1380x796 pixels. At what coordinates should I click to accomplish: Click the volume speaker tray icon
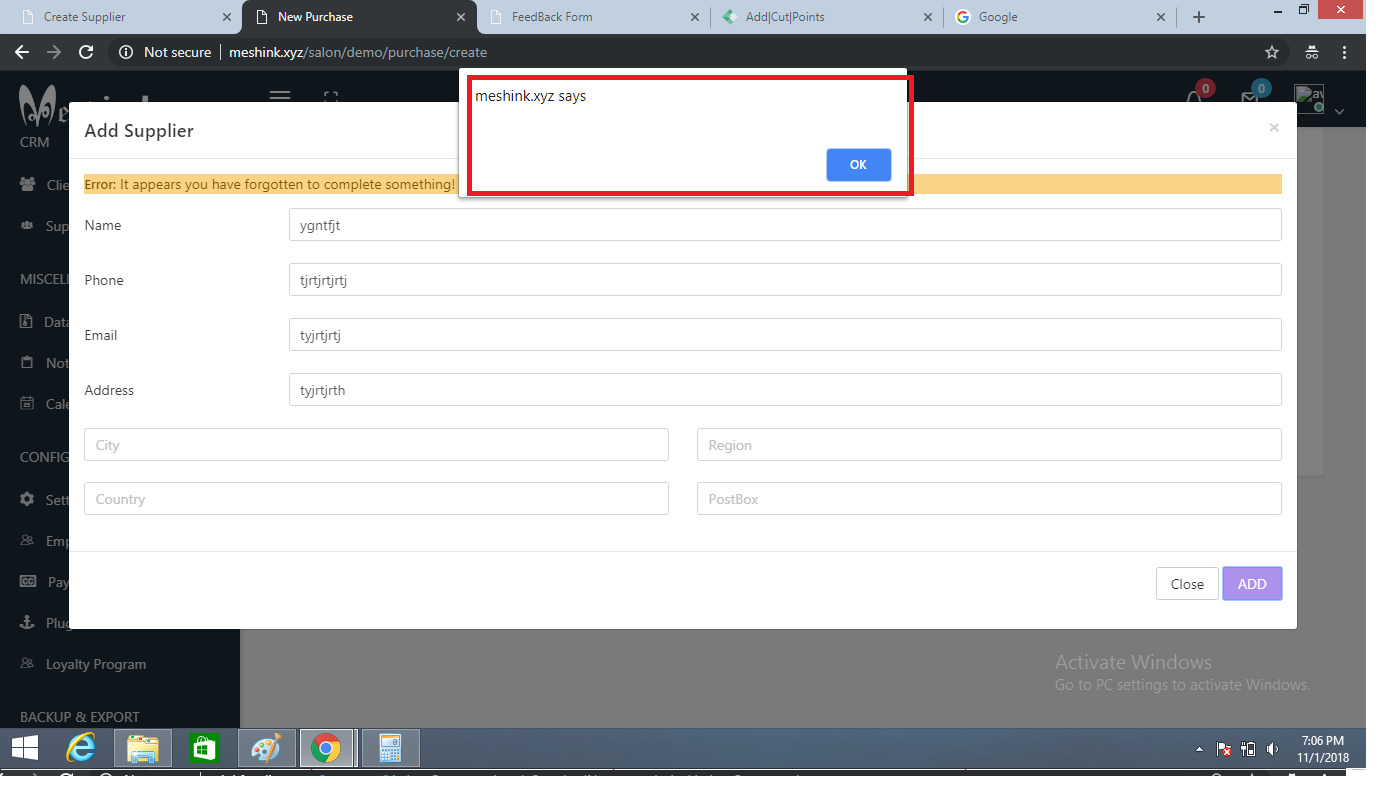point(1272,749)
